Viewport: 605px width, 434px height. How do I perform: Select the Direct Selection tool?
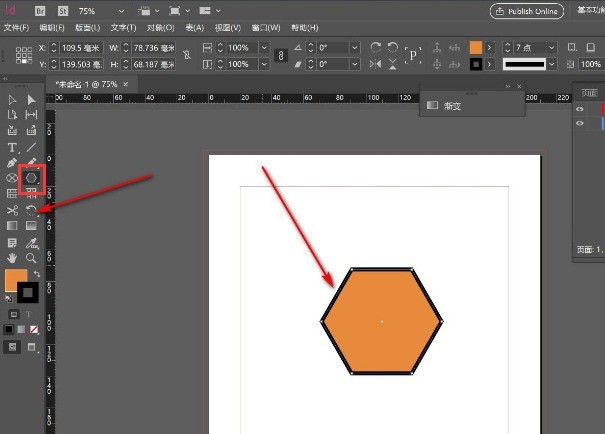(31, 100)
